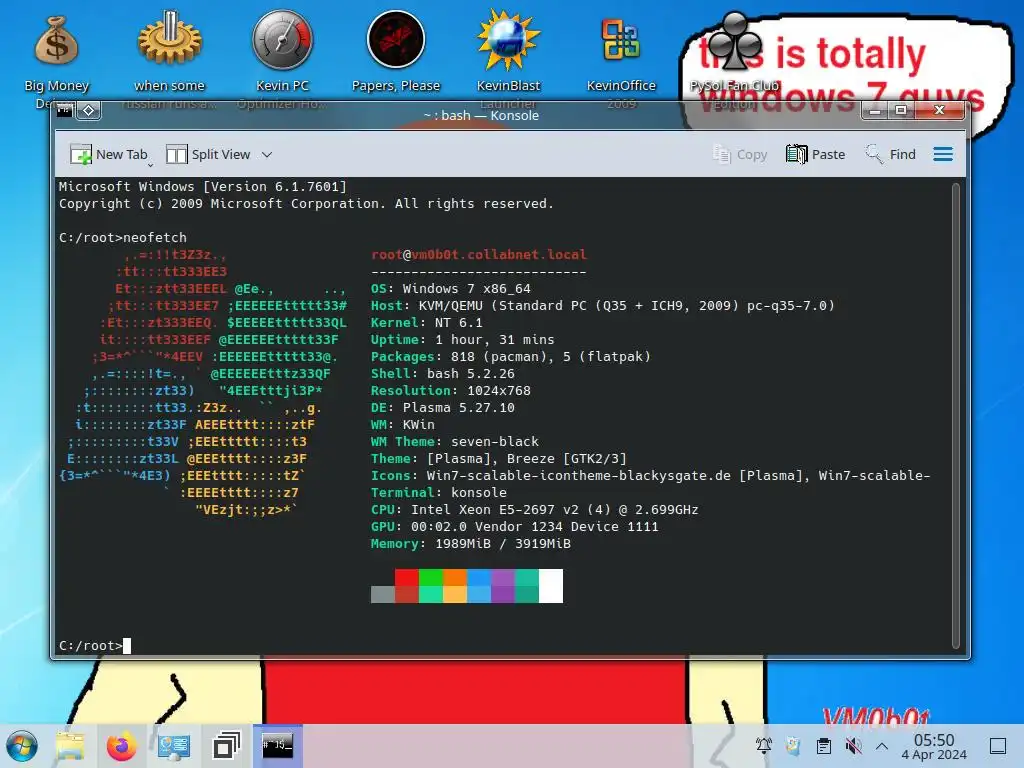
Task: Open the notifications bell tray icon
Action: (x=763, y=746)
